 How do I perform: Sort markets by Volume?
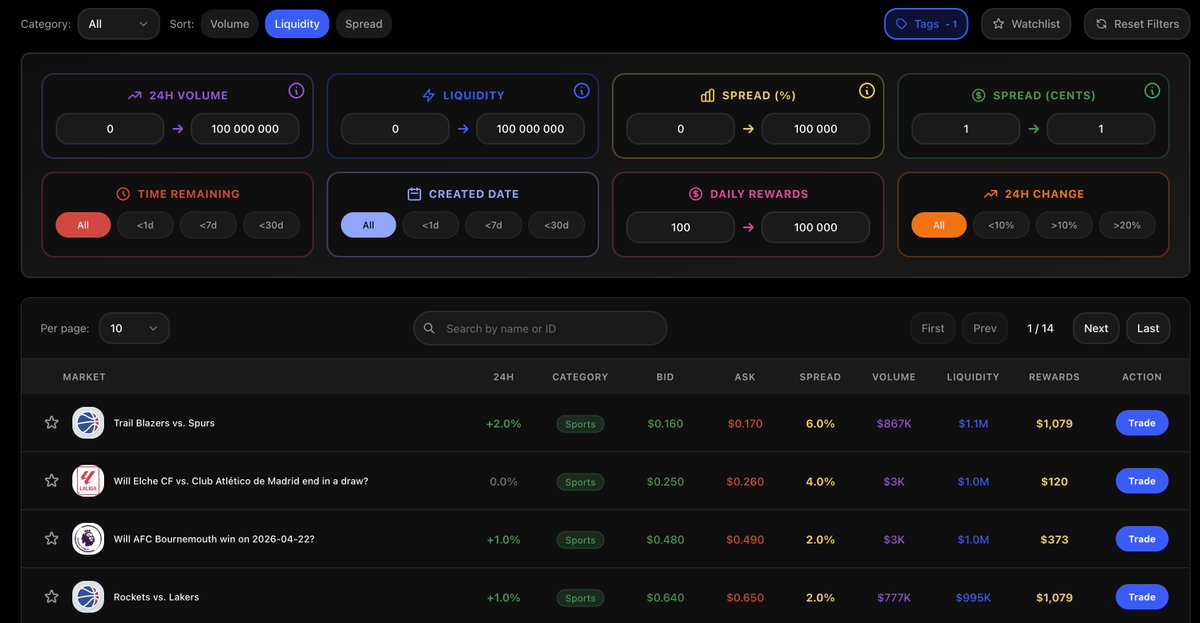pyautogui.click(x=229, y=24)
